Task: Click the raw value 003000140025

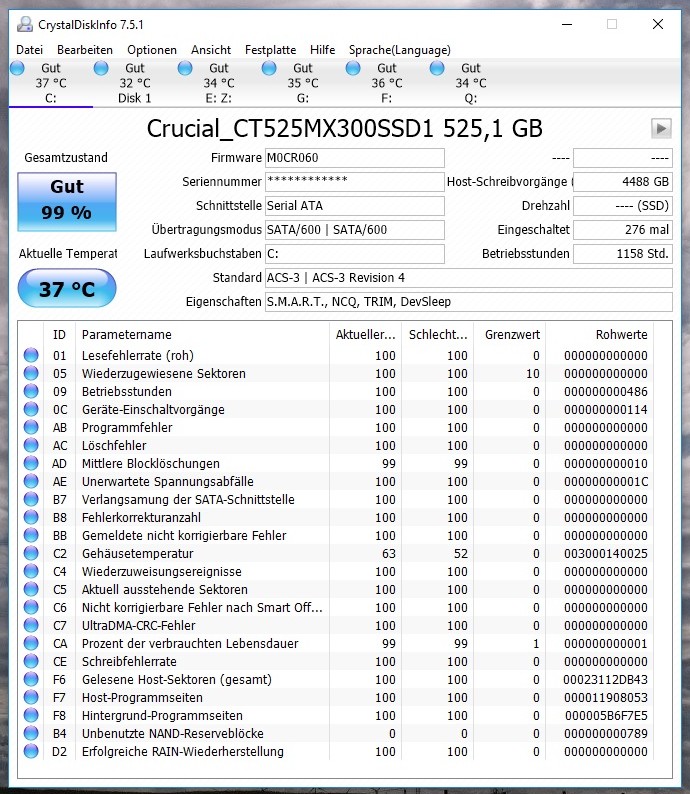Action: [605, 553]
